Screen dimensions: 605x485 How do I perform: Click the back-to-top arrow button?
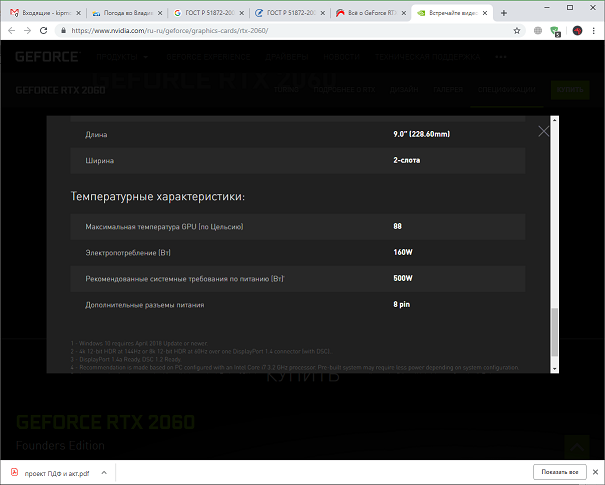577,447
